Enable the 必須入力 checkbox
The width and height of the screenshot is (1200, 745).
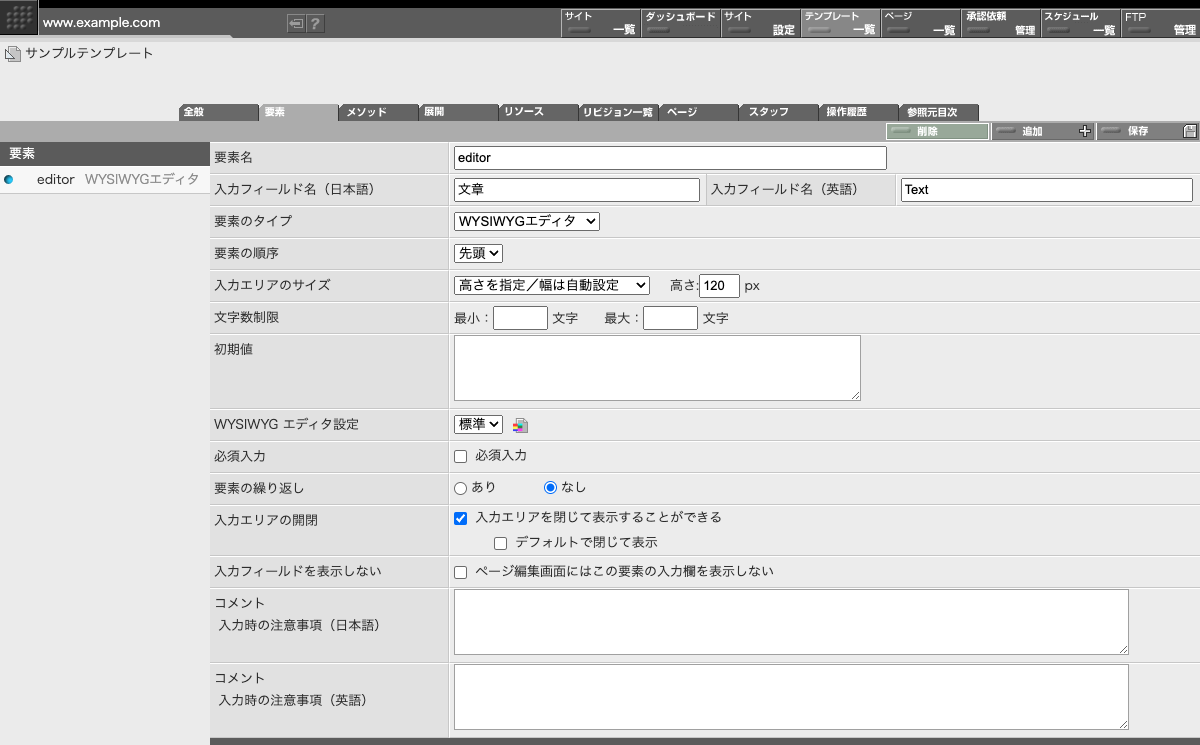(460, 456)
